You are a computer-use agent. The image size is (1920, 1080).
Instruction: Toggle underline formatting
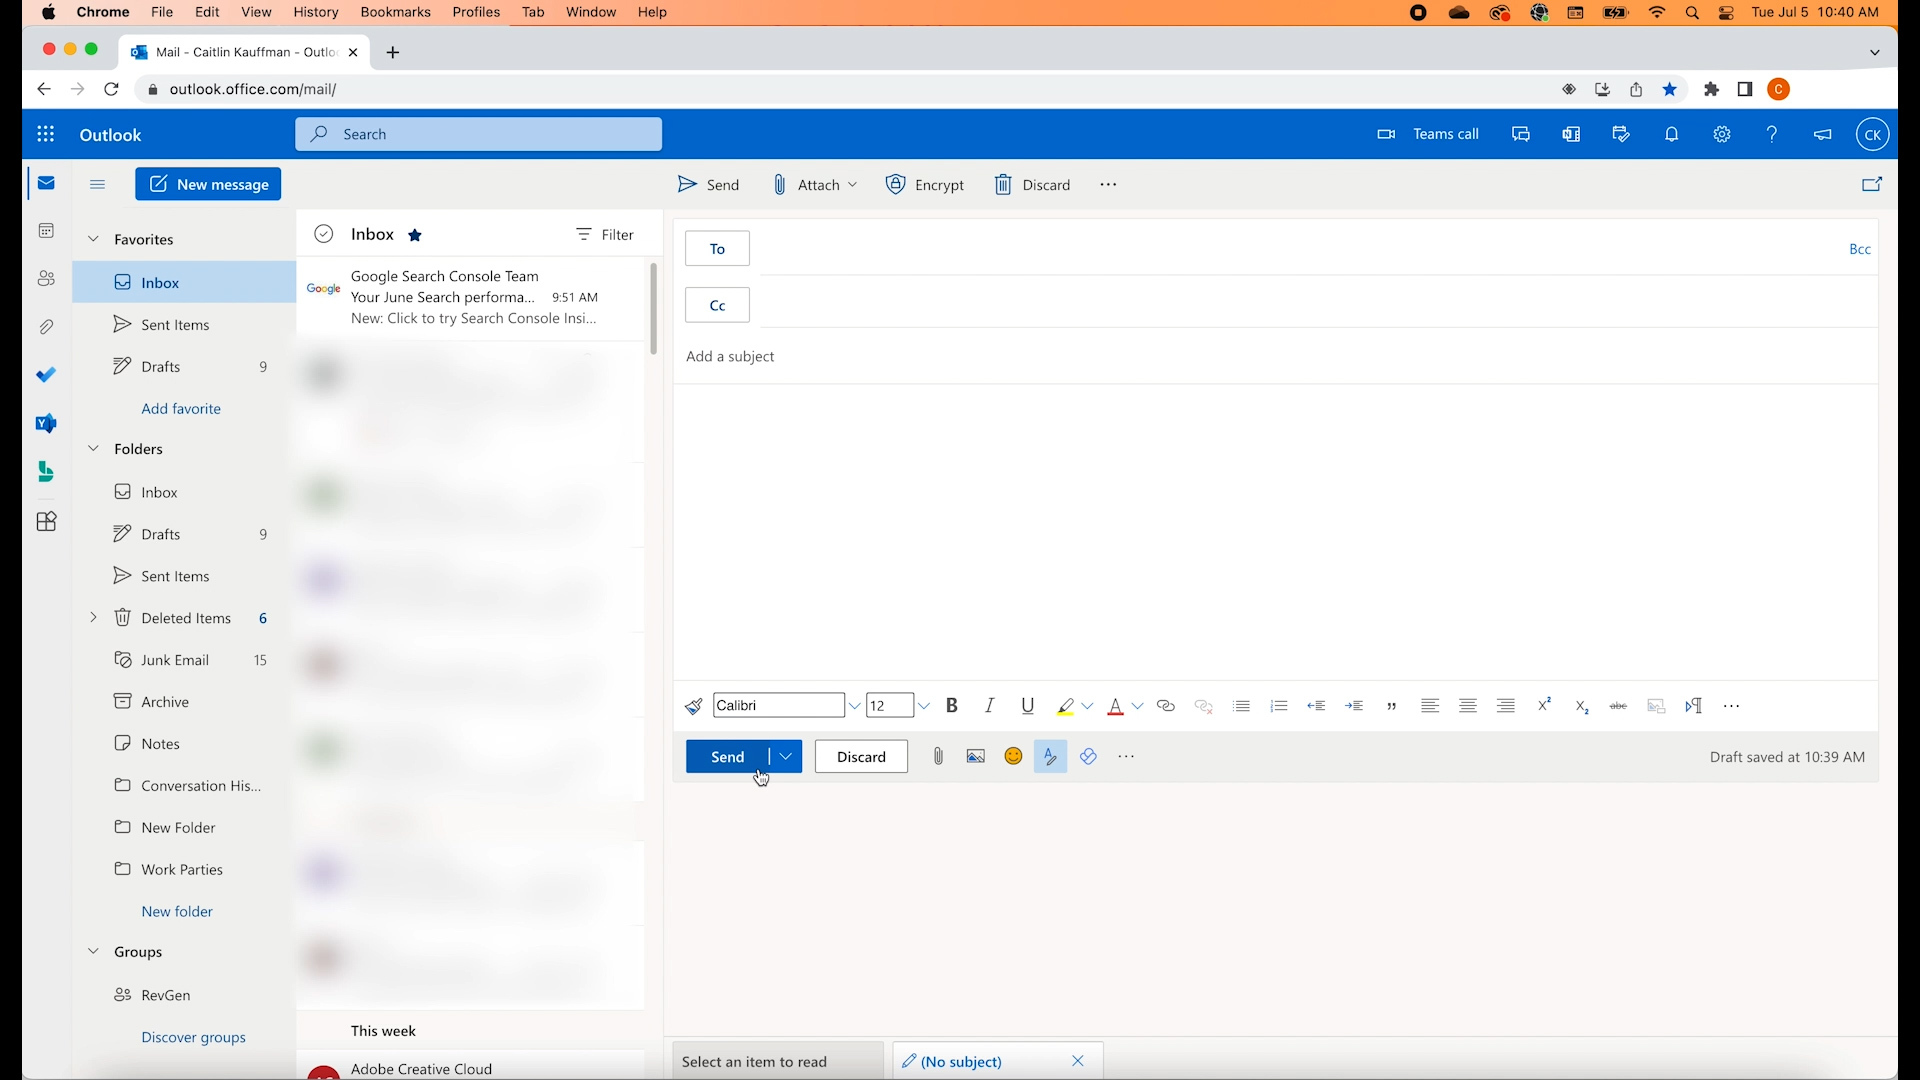[x=1027, y=705]
